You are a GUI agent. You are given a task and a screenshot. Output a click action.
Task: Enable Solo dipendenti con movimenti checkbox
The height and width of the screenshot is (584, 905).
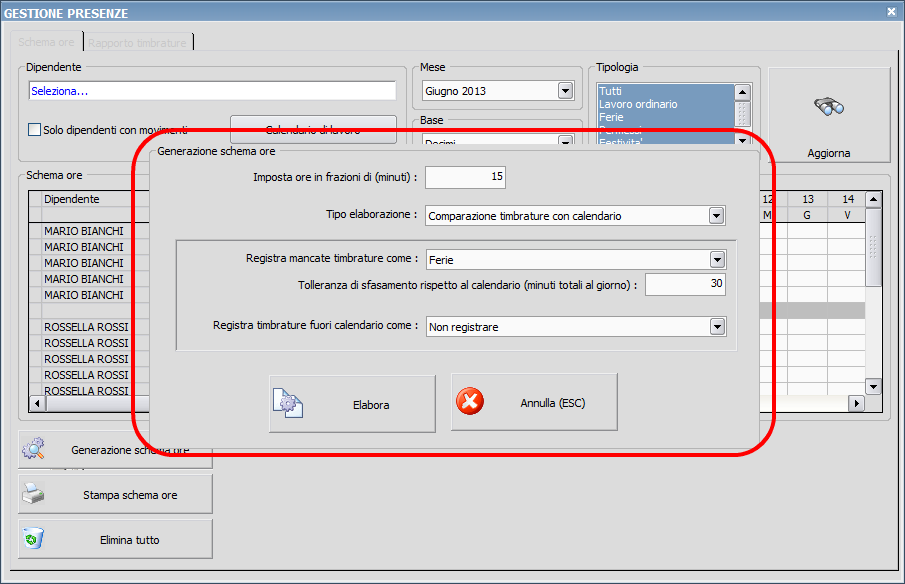click(x=35, y=129)
